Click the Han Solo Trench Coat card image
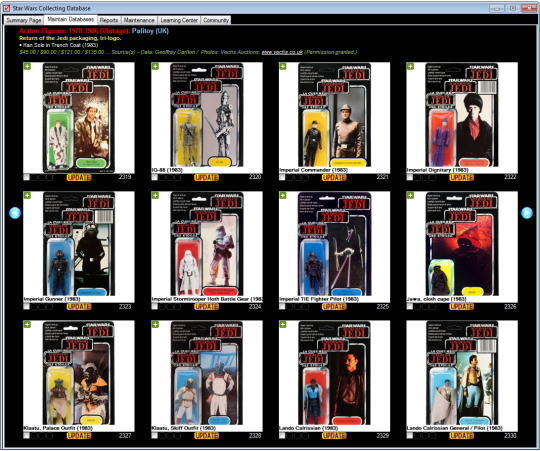The height and width of the screenshot is (451, 540). (79, 117)
